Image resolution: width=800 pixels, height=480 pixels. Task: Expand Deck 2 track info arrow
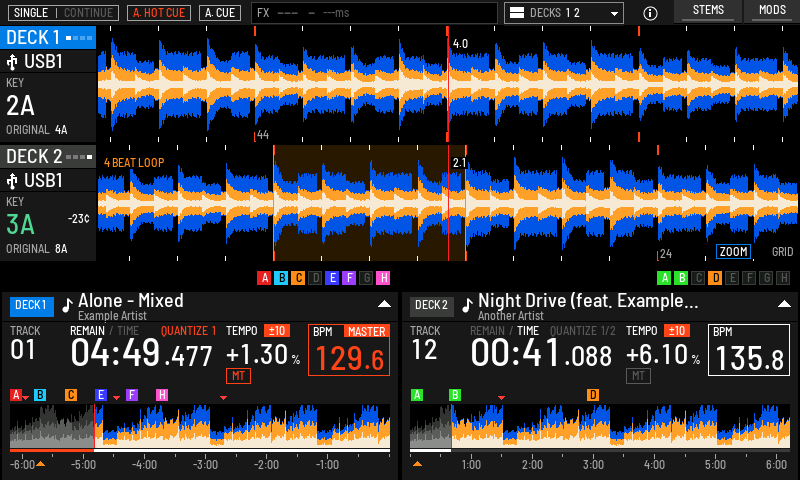784,304
